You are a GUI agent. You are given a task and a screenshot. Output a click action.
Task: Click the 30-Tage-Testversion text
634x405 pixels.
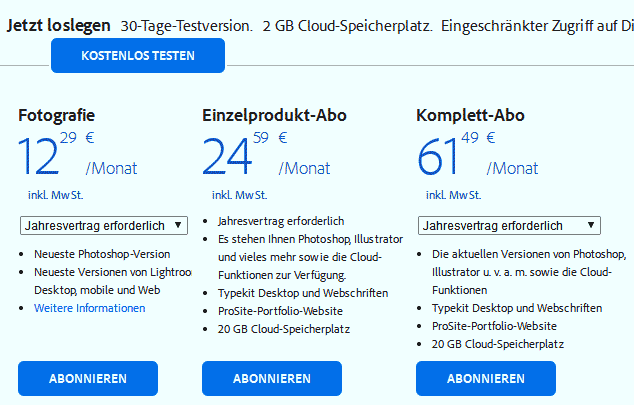coord(186,25)
